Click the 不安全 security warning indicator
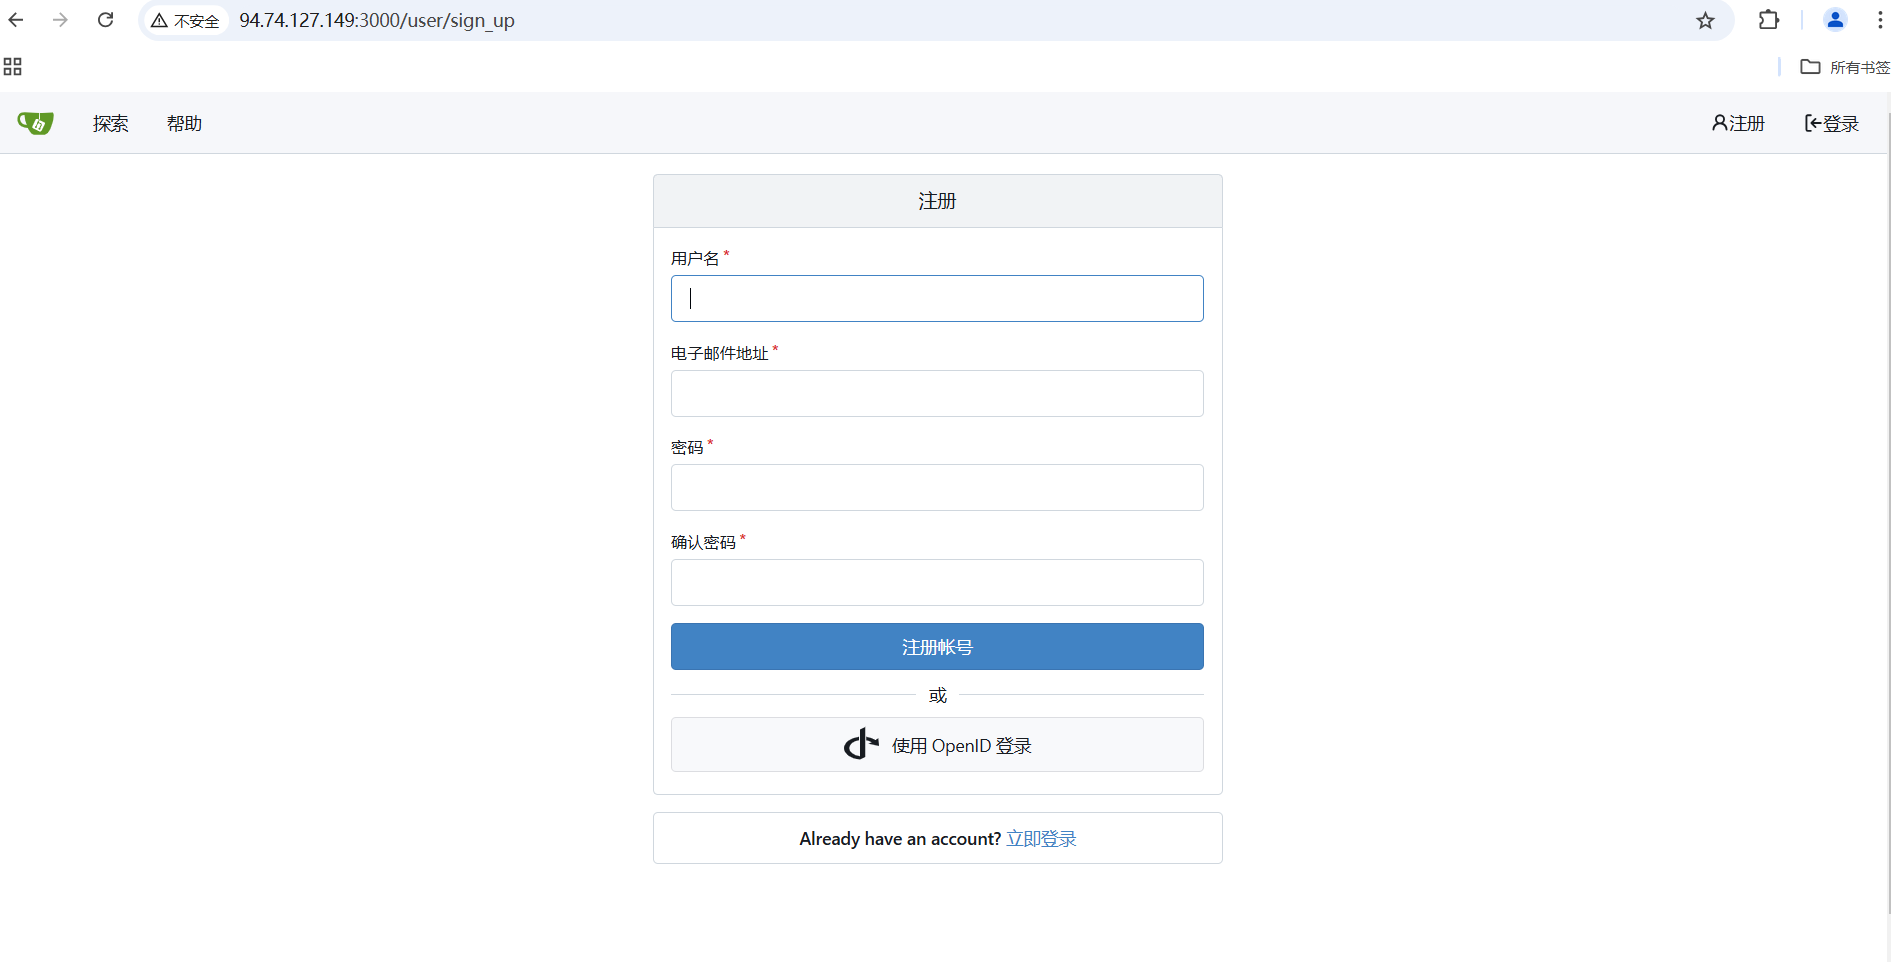1891x962 pixels. coord(185,20)
